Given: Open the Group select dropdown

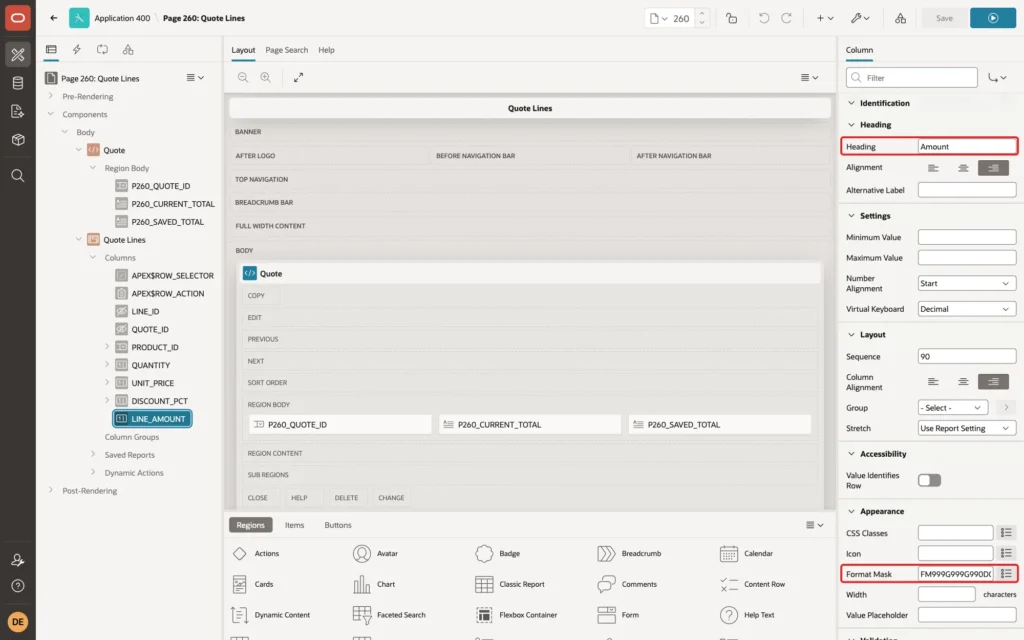Looking at the screenshot, I should tap(952, 408).
